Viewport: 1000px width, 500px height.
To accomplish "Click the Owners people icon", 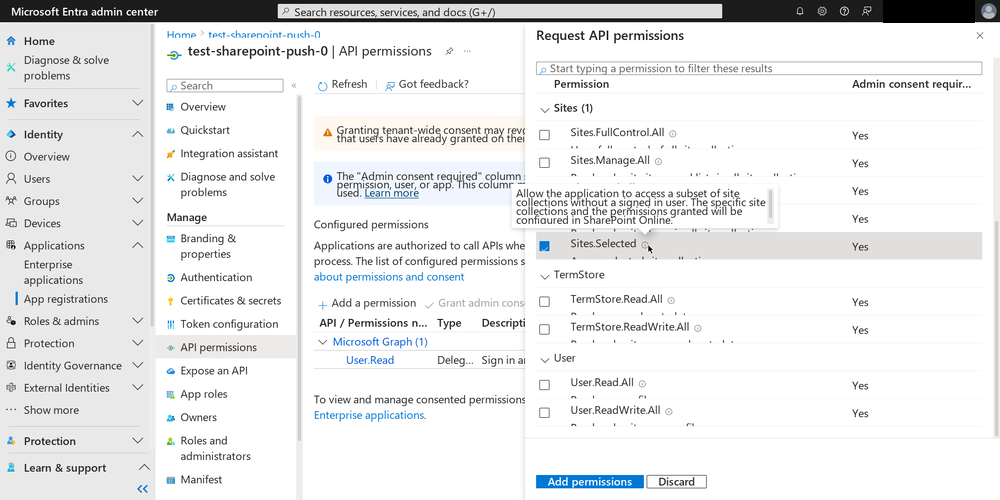I will point(170,418).
